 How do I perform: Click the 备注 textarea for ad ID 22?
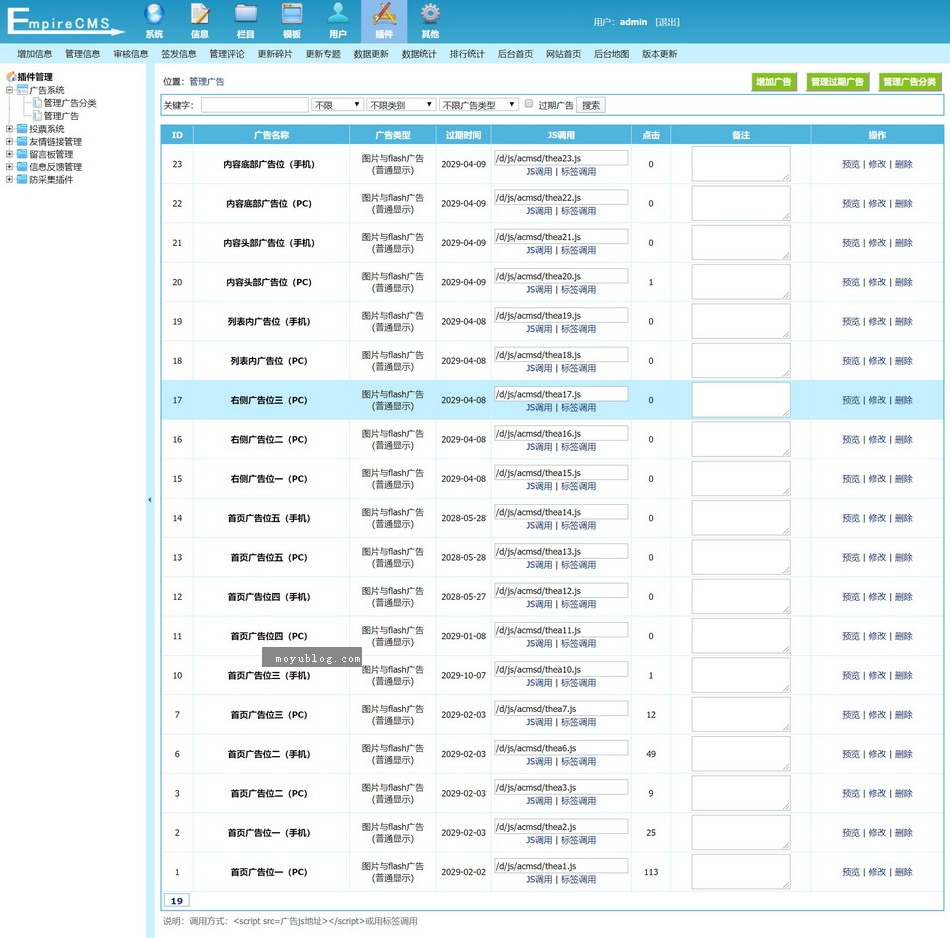coord(741,203)
